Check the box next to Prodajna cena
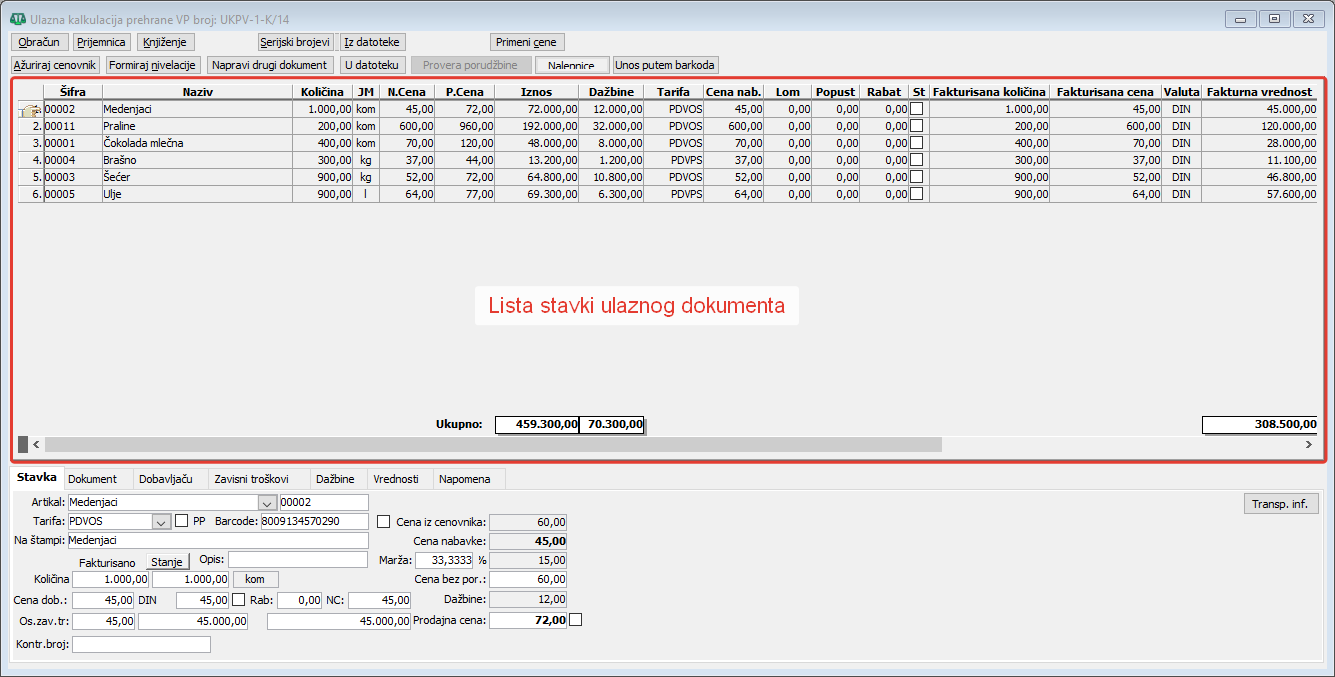The width and height of the screenshot is (1335, 677). pos(575,620)
